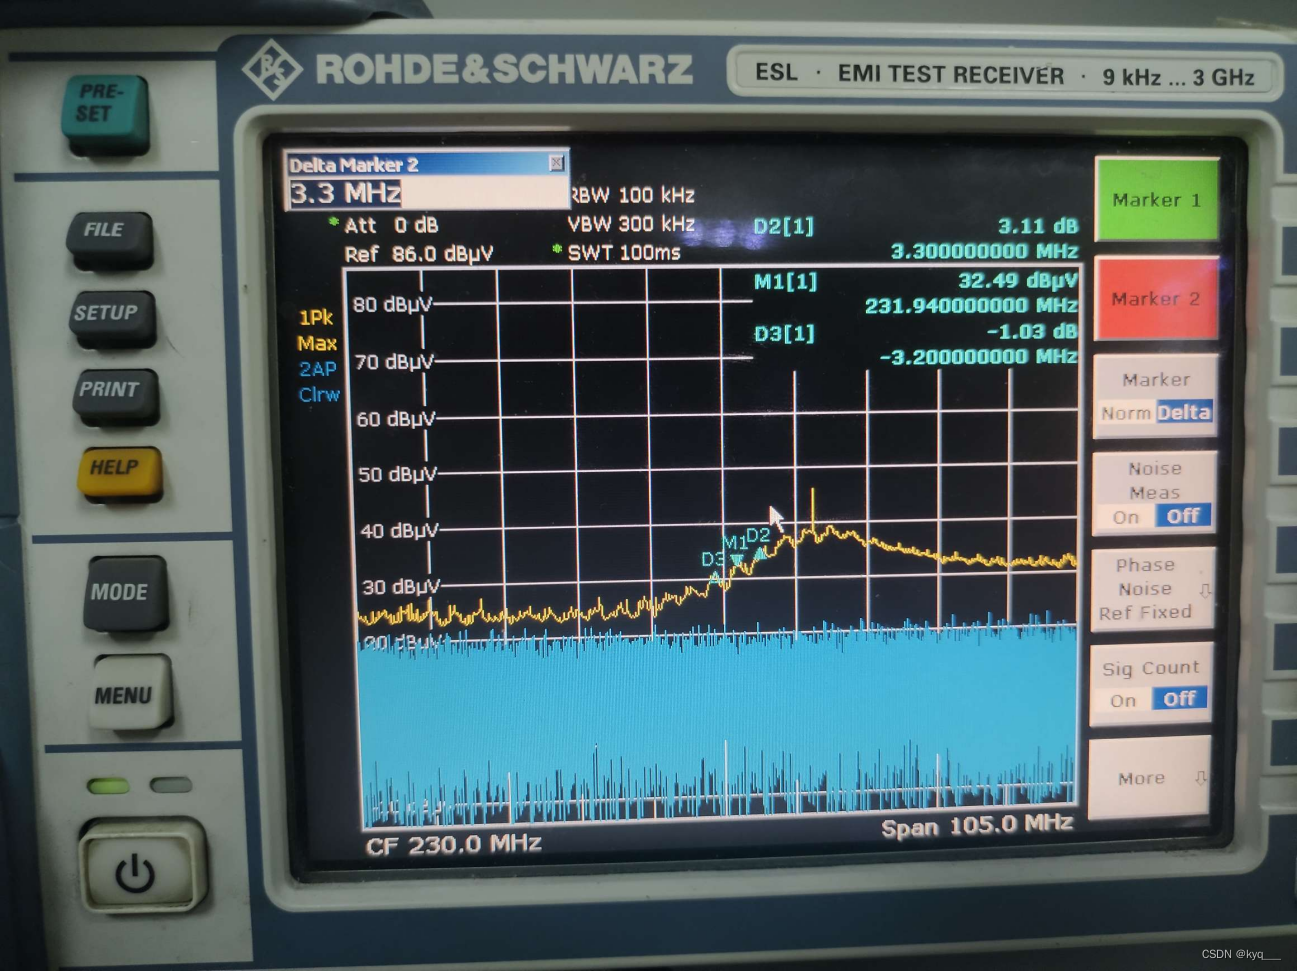Screen dimensions: 1297x971
Task: Push the power standby button
Action: [x=142, y=866]
